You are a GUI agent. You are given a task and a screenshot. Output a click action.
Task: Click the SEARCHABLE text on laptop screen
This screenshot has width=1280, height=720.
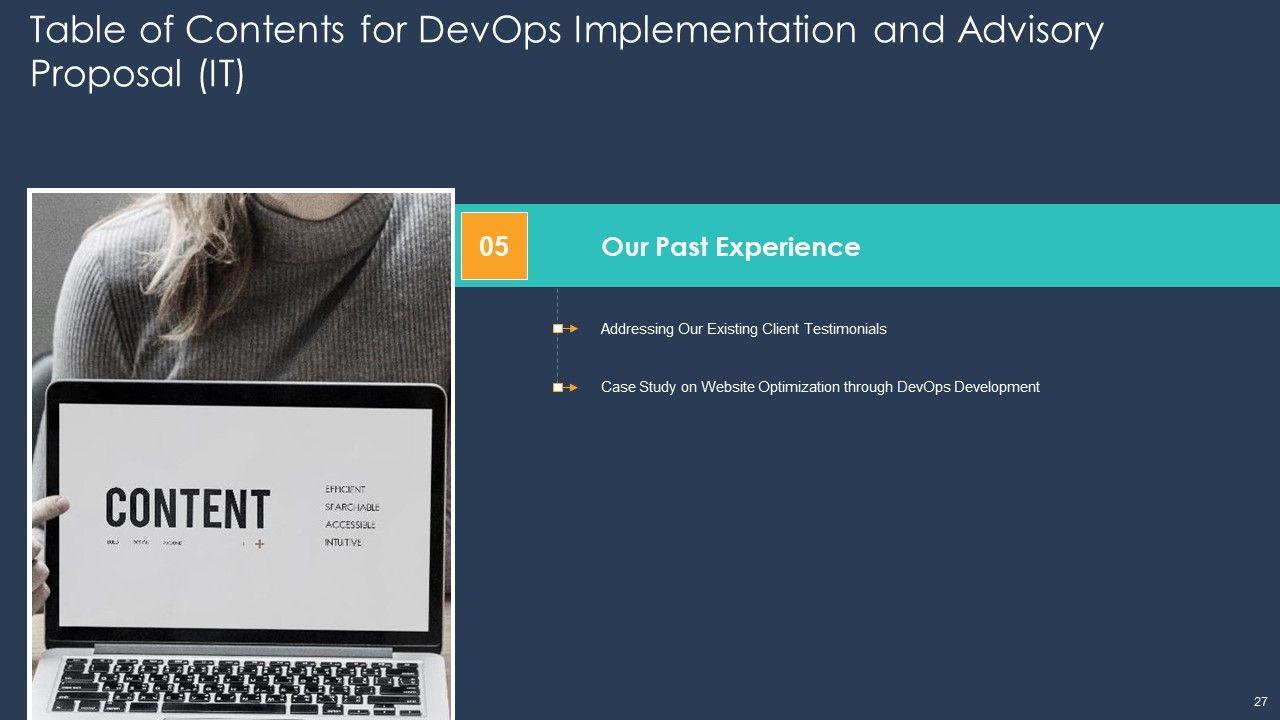351,507
